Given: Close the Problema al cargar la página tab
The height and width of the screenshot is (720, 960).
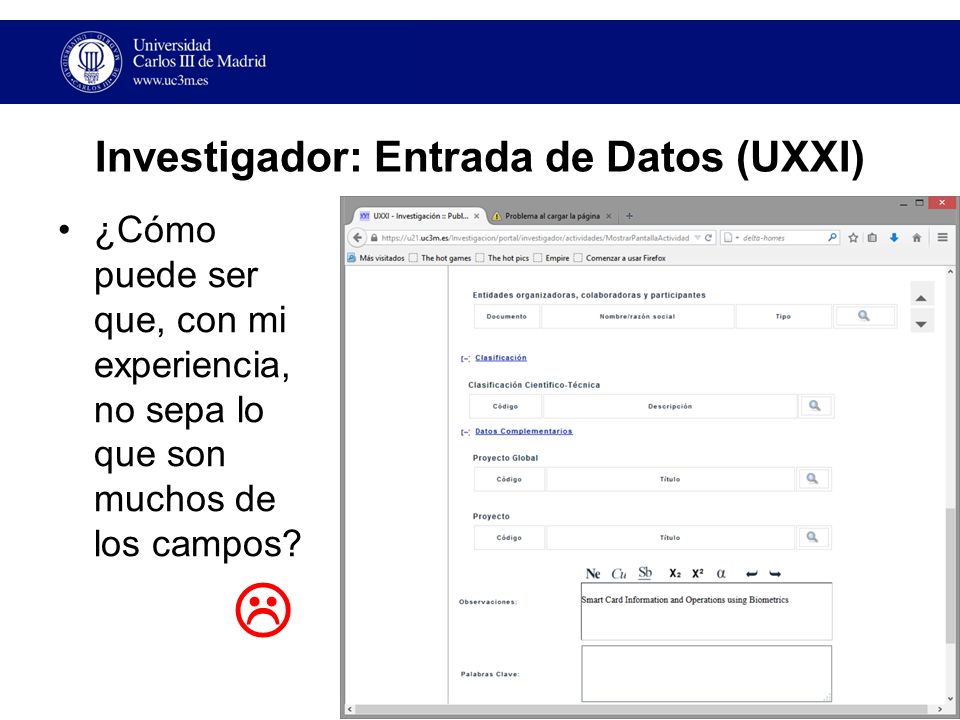Looking at the screenshot, I should [x=609, y=216].
